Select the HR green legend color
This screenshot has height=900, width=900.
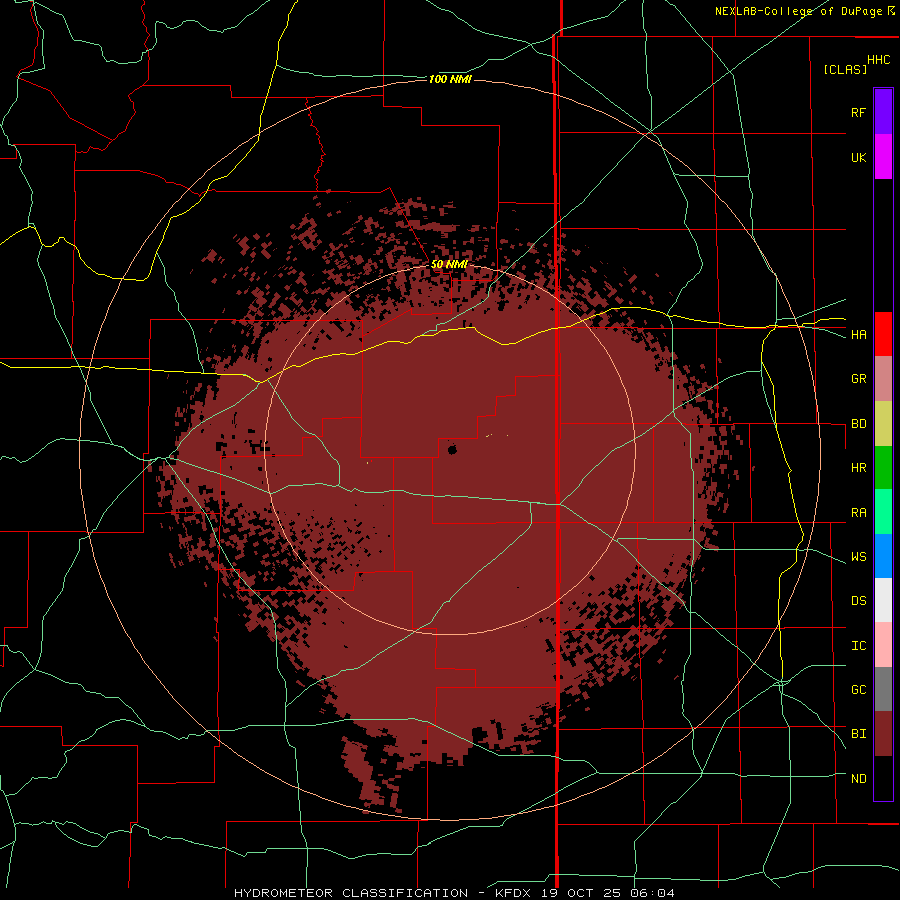pos(883,468)
